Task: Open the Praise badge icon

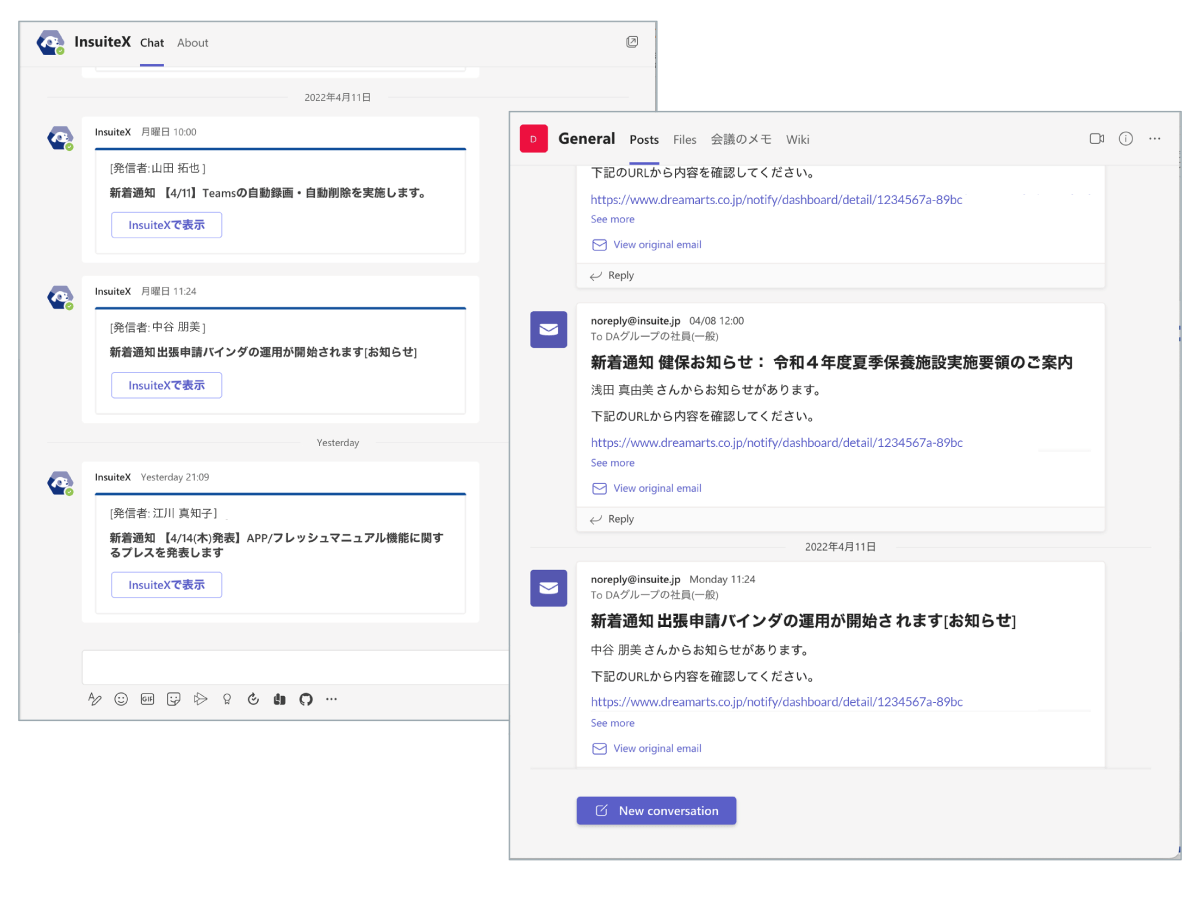Action: point(227,699)
